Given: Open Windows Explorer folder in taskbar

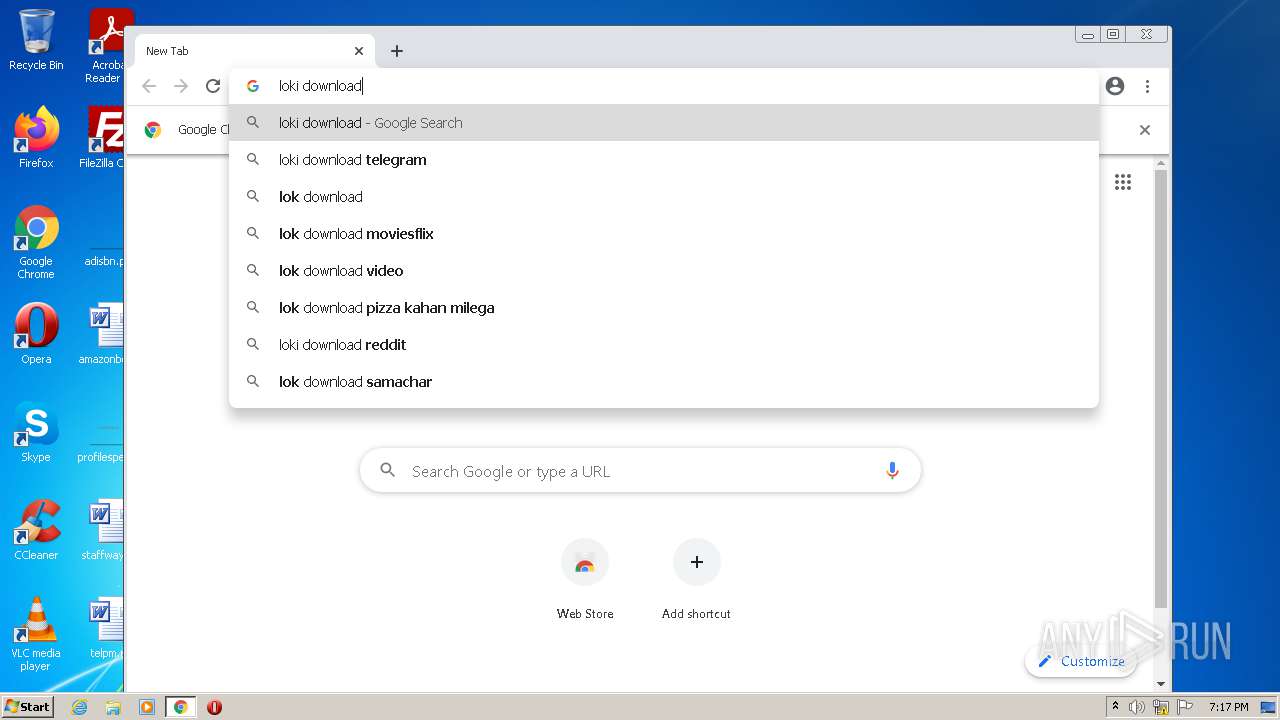Looking at the screenshot, I should (x=113, y=707).
